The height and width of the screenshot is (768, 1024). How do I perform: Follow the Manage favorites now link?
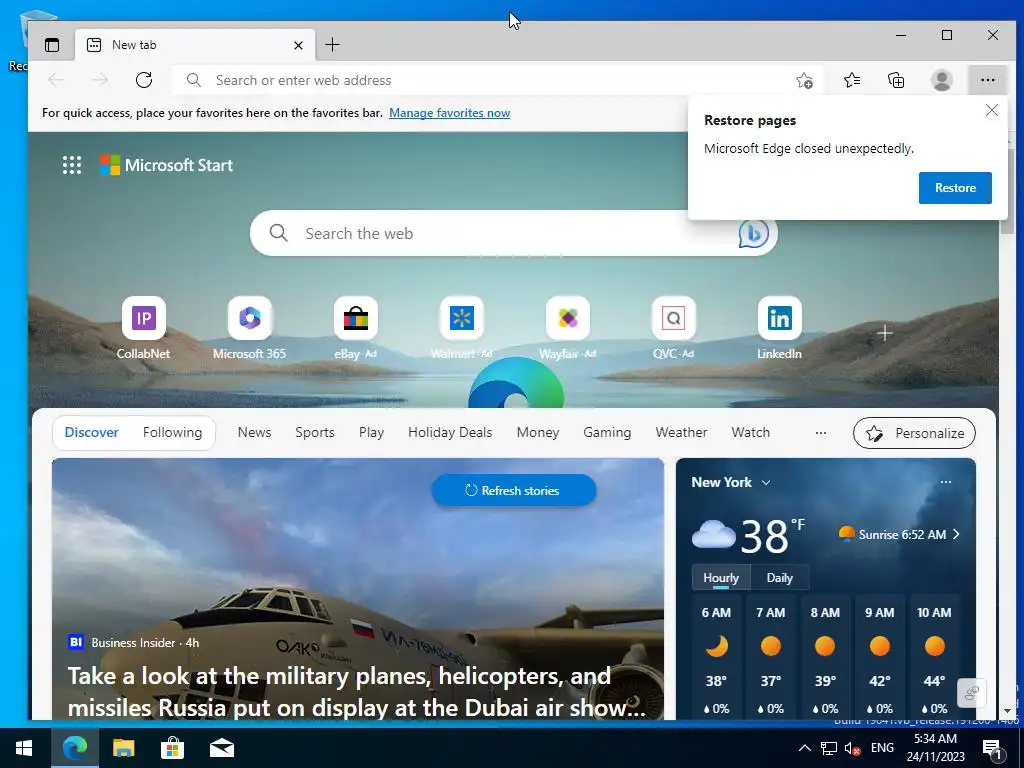(449, 113)
